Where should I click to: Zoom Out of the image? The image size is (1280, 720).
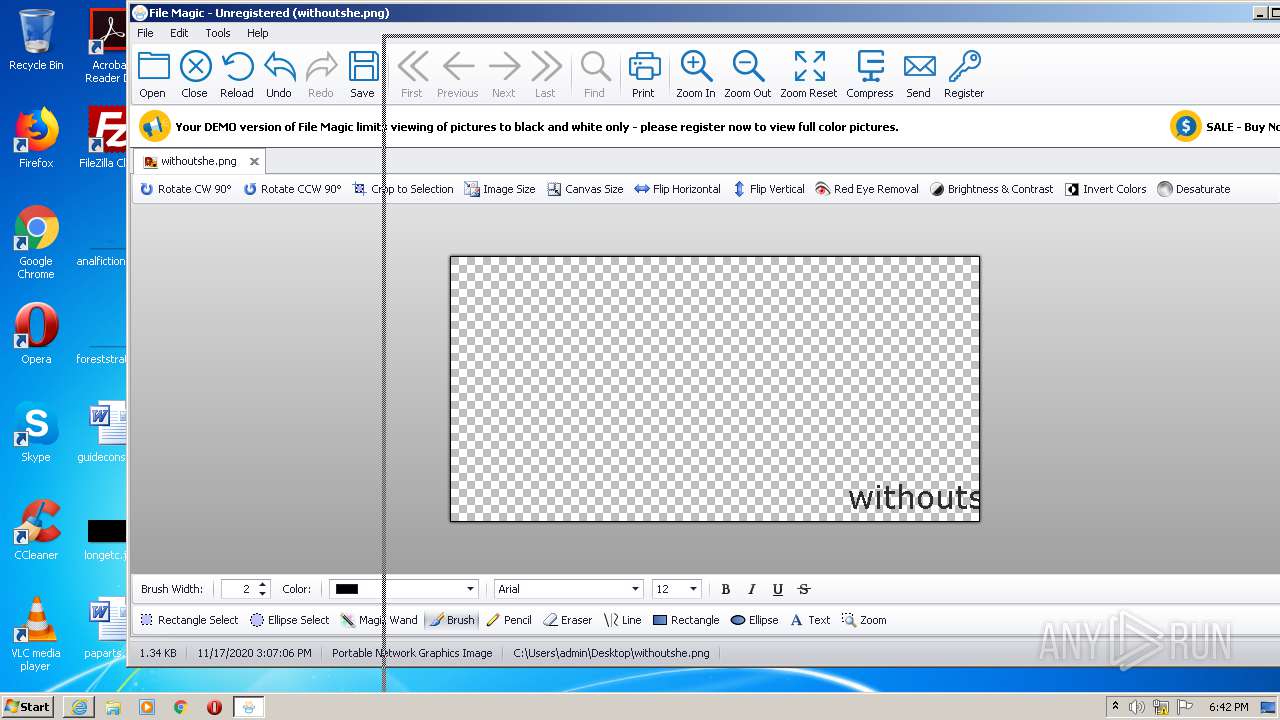[748, 75]
